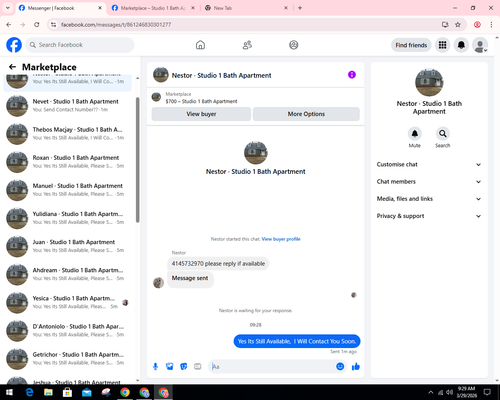Screen dimensions: 500x400
Task: Reload the page in browser
Action: (37, 25)
